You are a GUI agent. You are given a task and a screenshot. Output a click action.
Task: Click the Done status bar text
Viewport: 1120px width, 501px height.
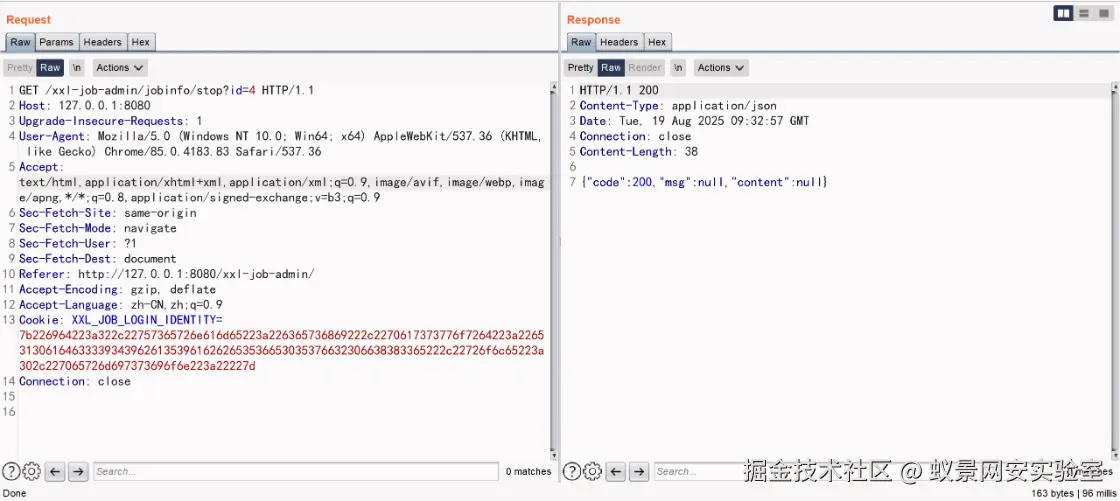coord(14,493)
